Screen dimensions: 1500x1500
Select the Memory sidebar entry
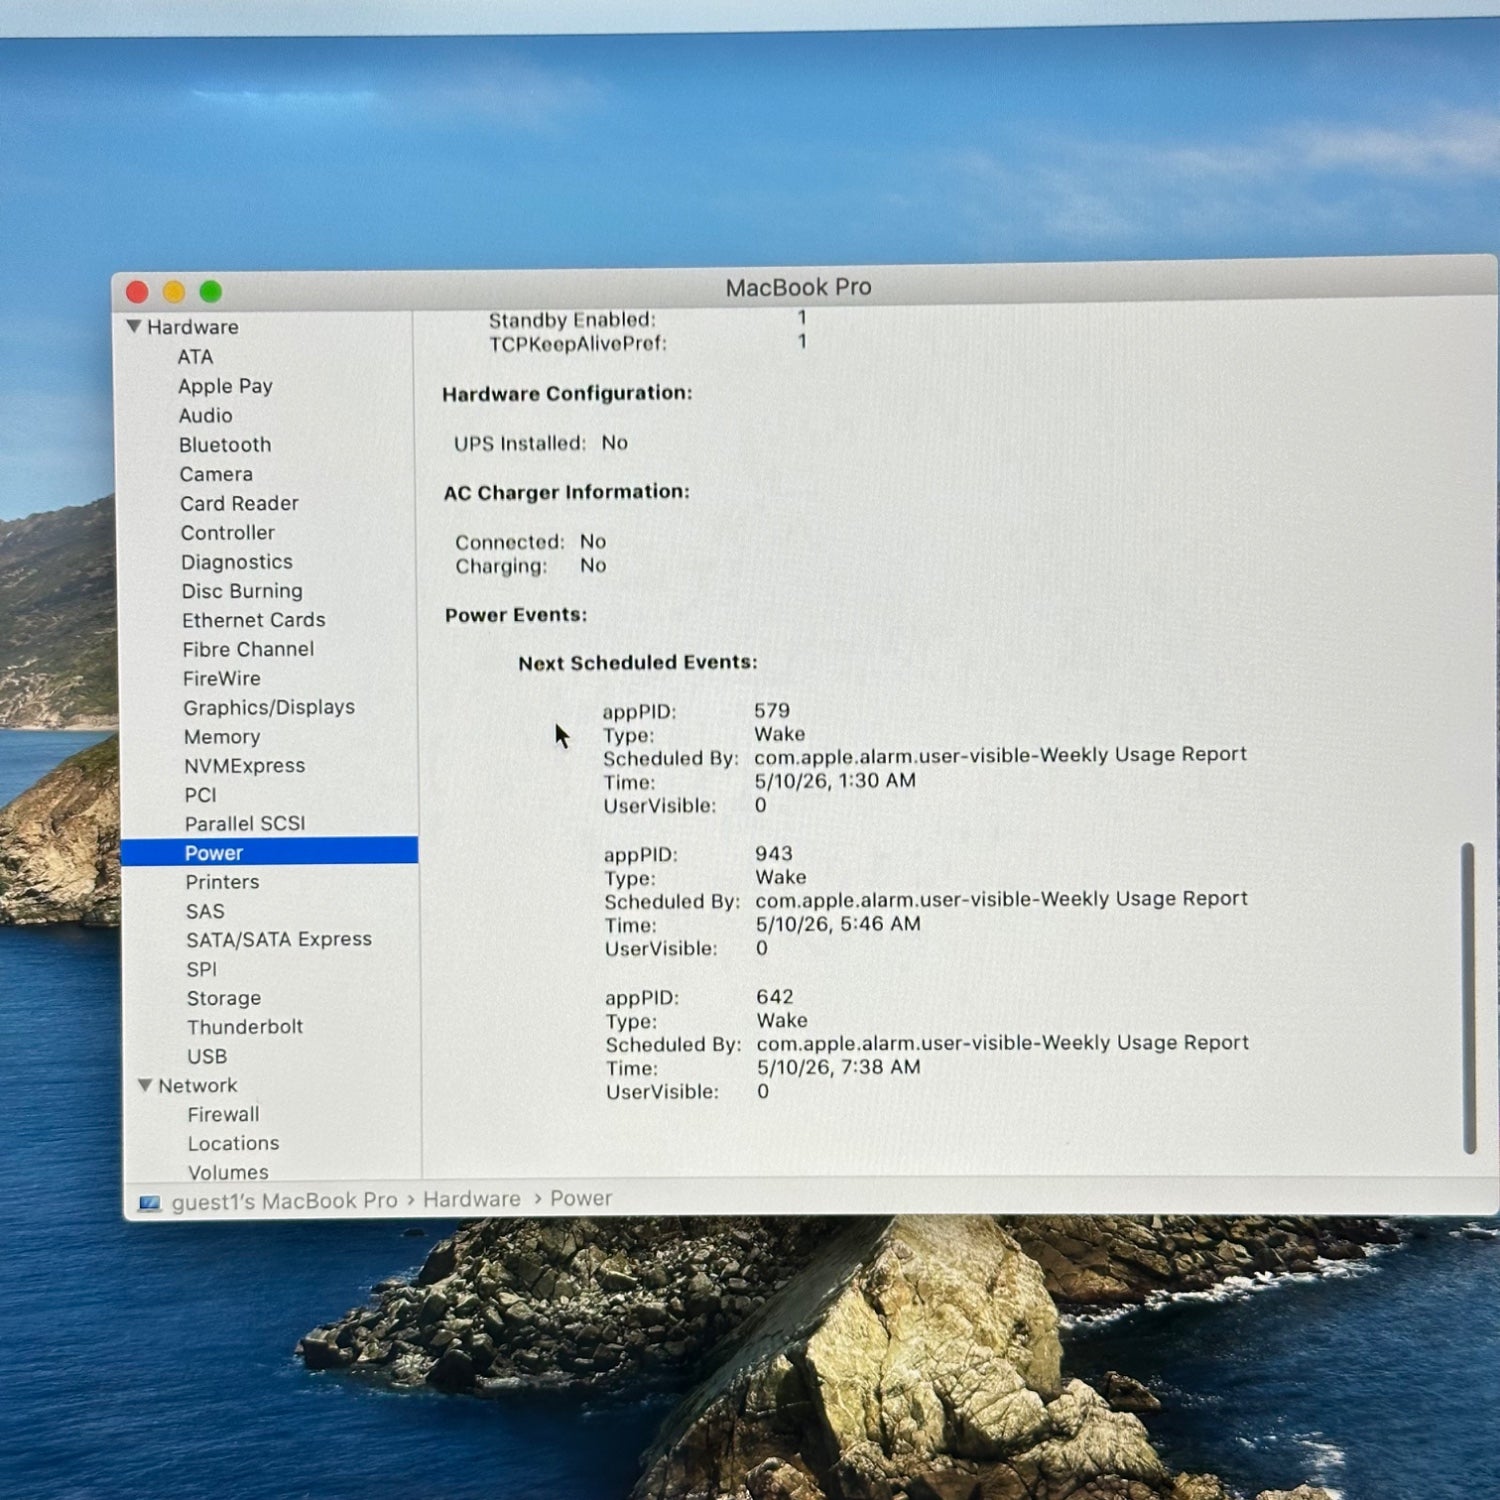222,736
